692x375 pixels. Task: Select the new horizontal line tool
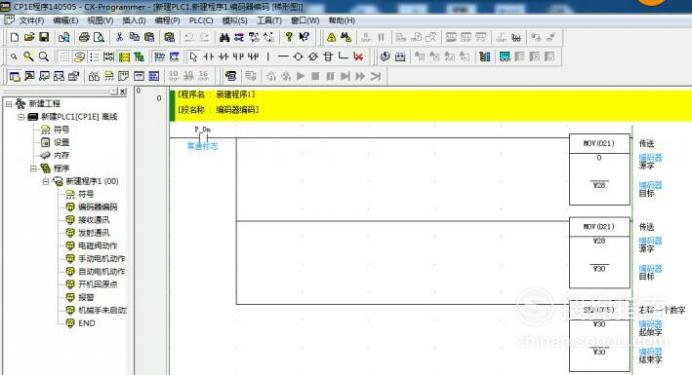(283, 56)
